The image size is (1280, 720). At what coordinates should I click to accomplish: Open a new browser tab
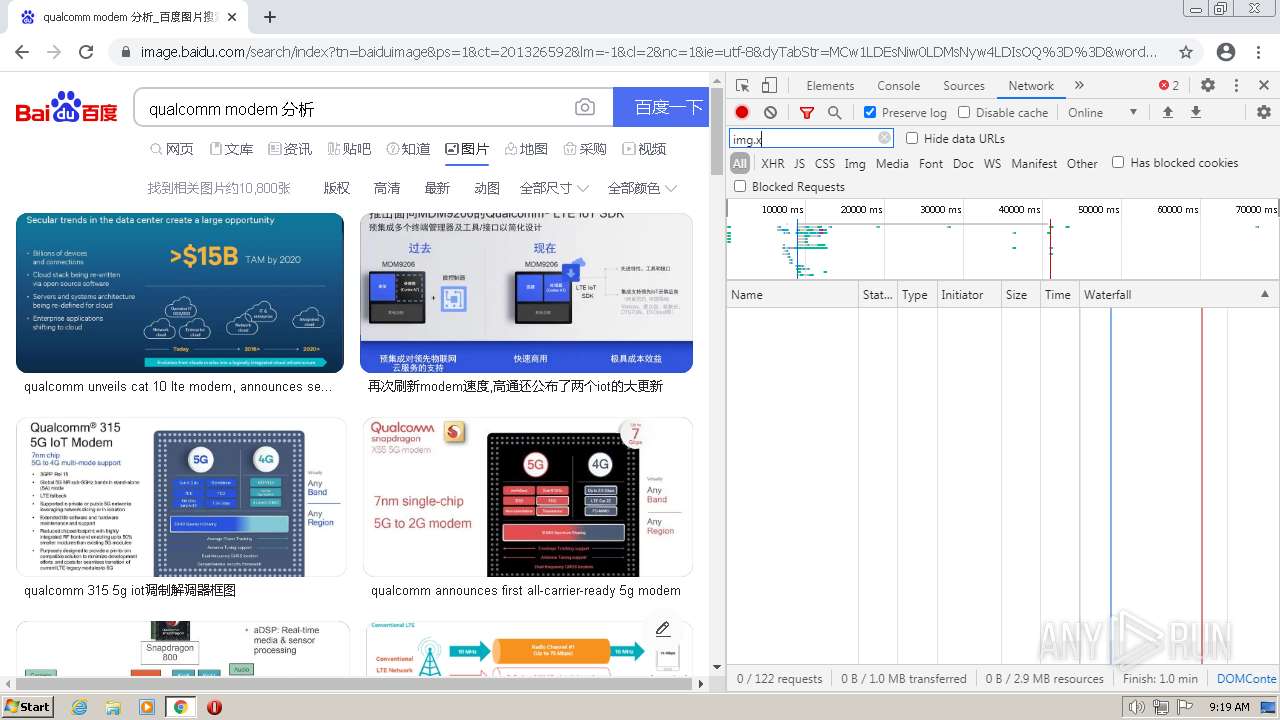(270, 17)
